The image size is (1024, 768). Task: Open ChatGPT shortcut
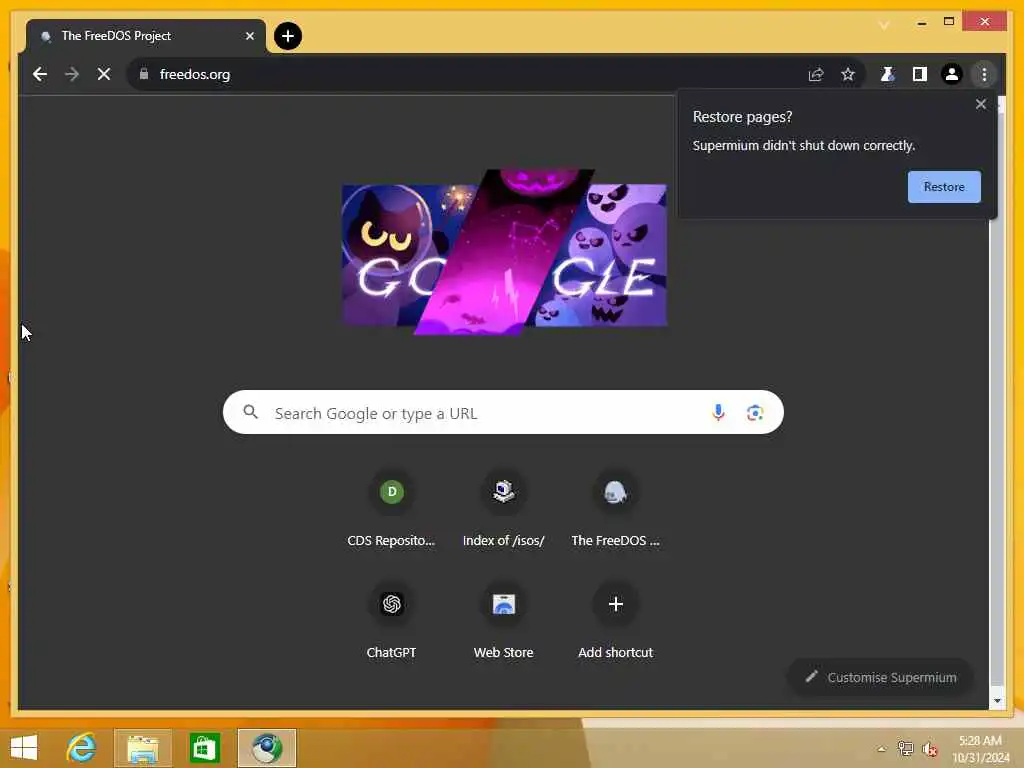pyautogui.click(x=391, y=622)
